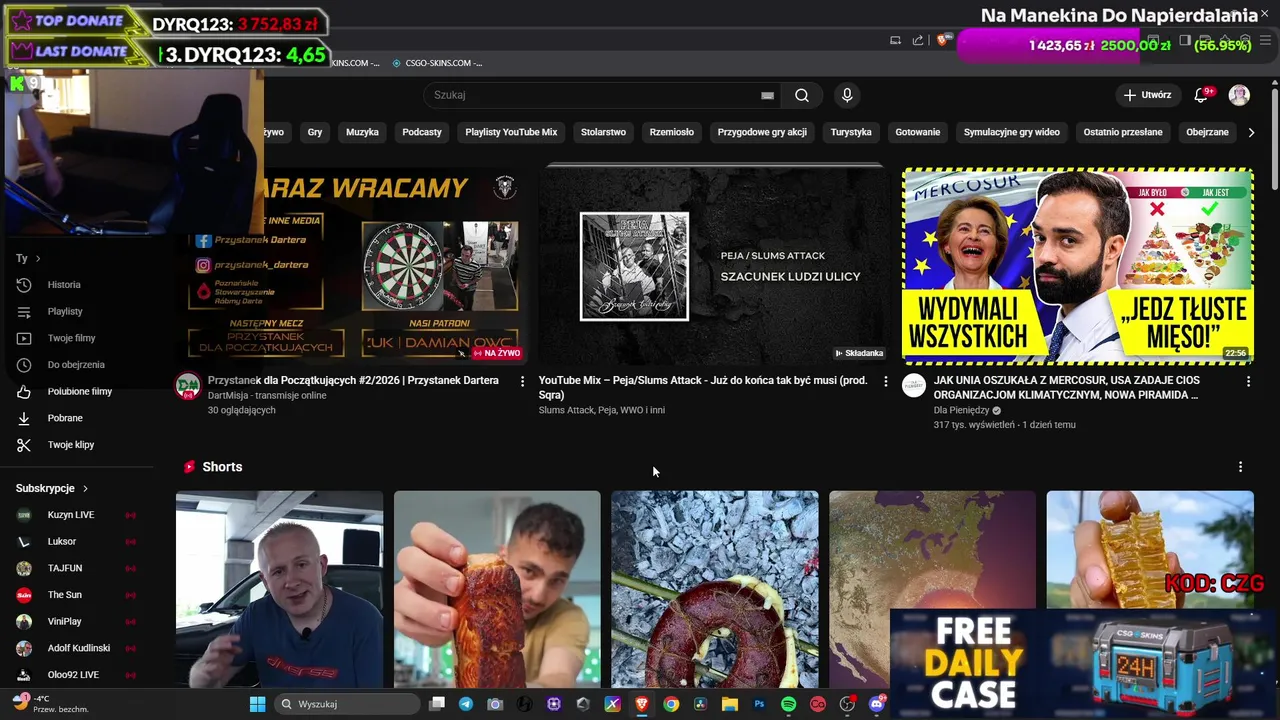Click the Windows taskbar Wyszukaj search box
The width and height of the screenshot is (1280, 720).
pyautogui.click(x=346, y=704)
